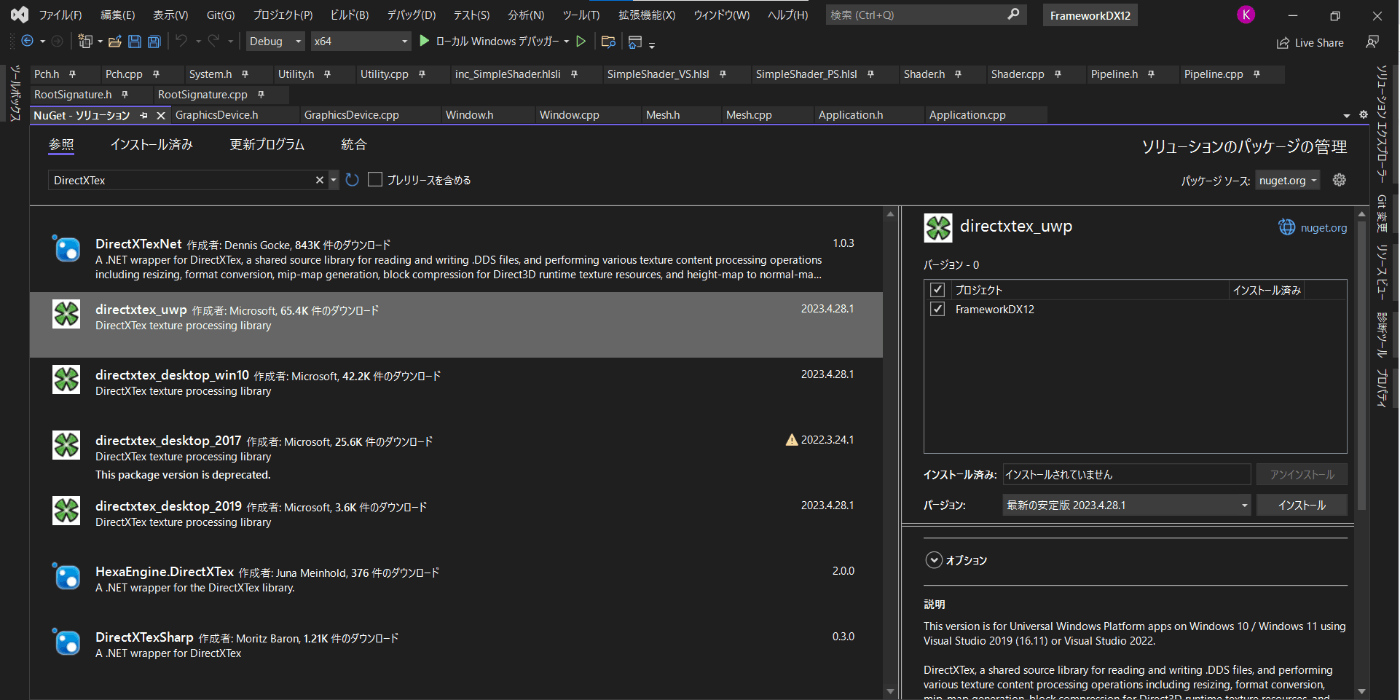Click the new project icon in toolbar
1400x700 pixels.
86,41
